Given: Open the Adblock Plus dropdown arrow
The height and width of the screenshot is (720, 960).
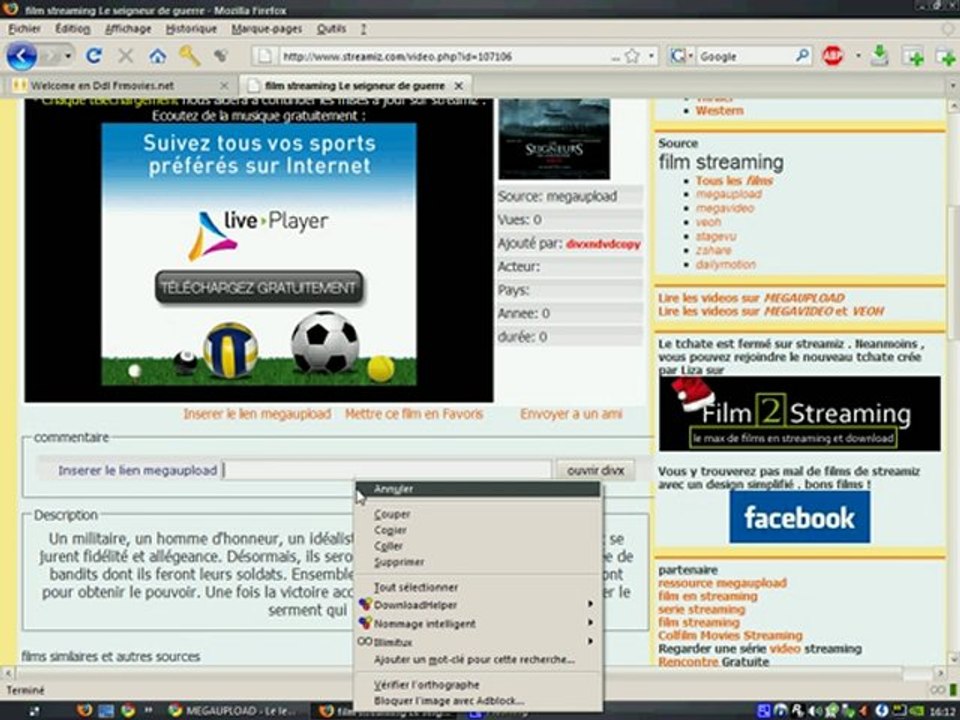Looking at the screenshot, I should (858, 56).
